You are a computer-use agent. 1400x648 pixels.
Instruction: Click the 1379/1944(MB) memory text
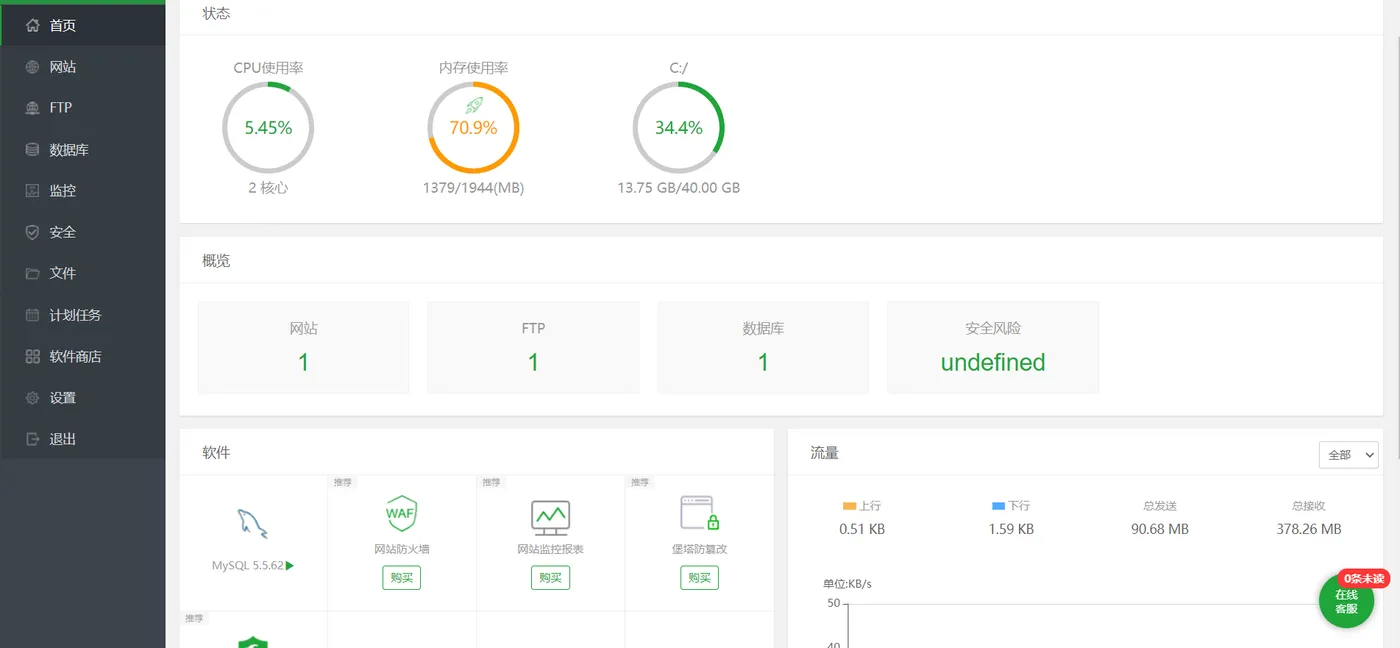point(473,188)
